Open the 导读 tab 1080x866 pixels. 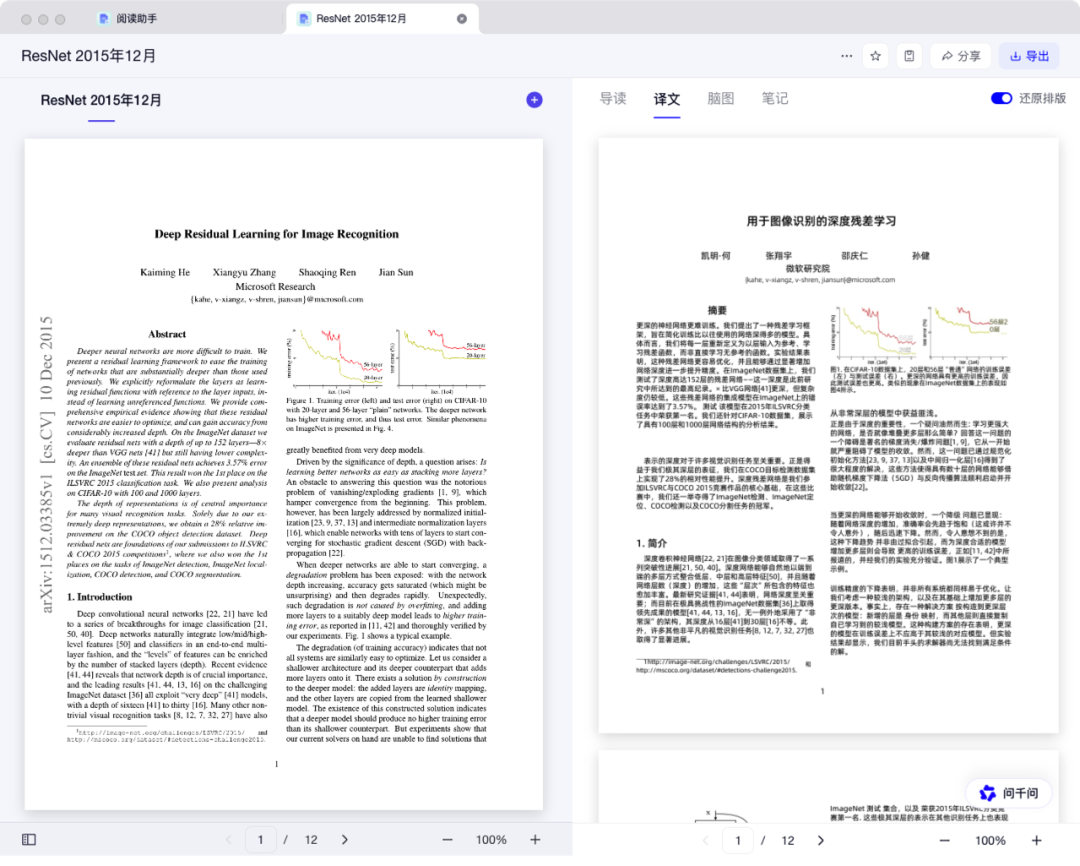click(x=612, y=99)
